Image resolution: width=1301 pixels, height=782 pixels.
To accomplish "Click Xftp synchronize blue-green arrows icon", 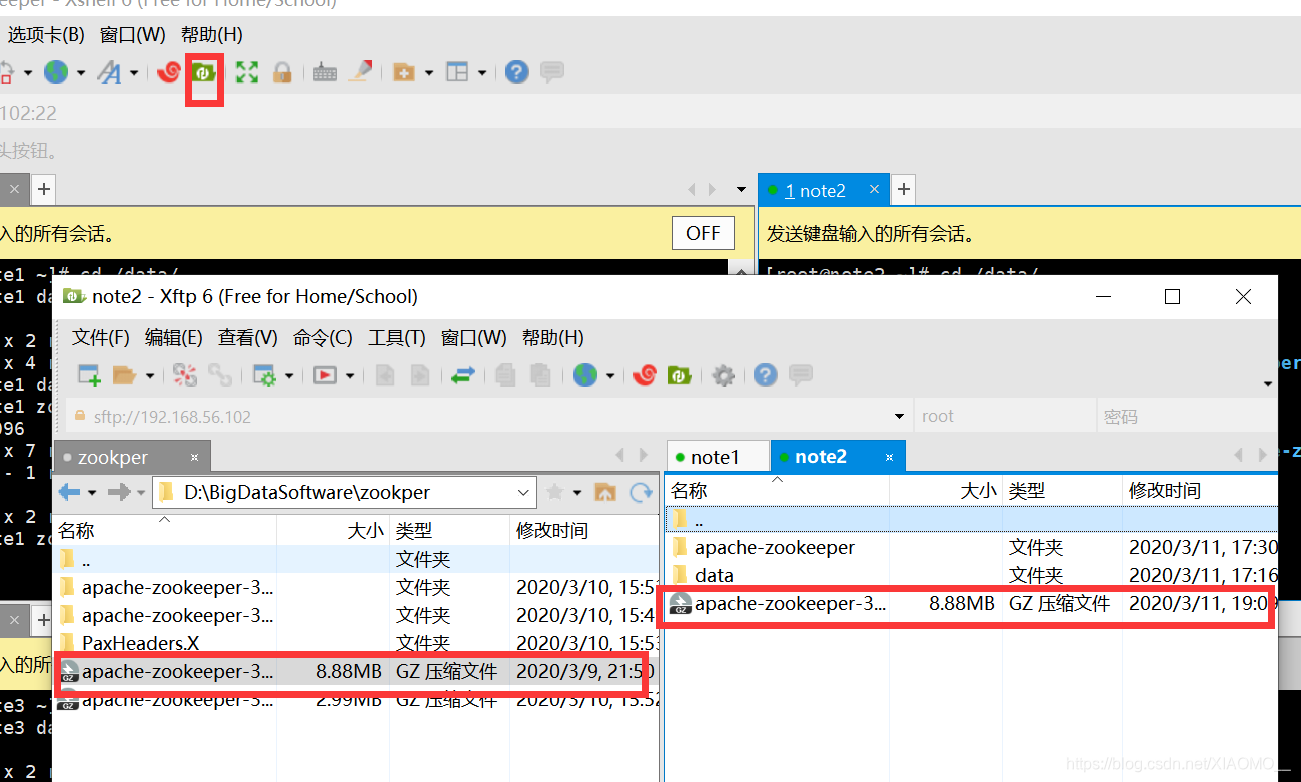I will 462,375.
